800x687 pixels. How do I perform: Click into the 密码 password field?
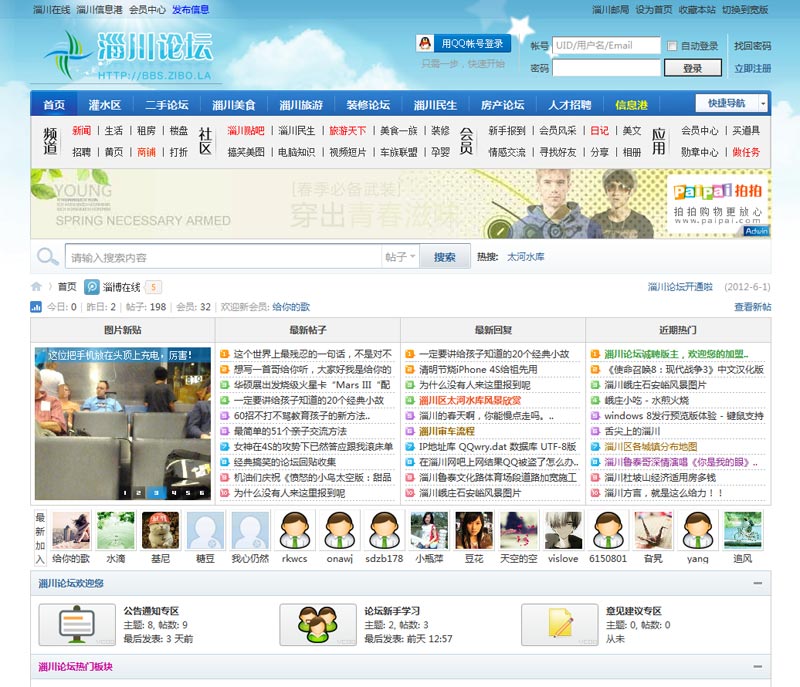tap(606, 68)
